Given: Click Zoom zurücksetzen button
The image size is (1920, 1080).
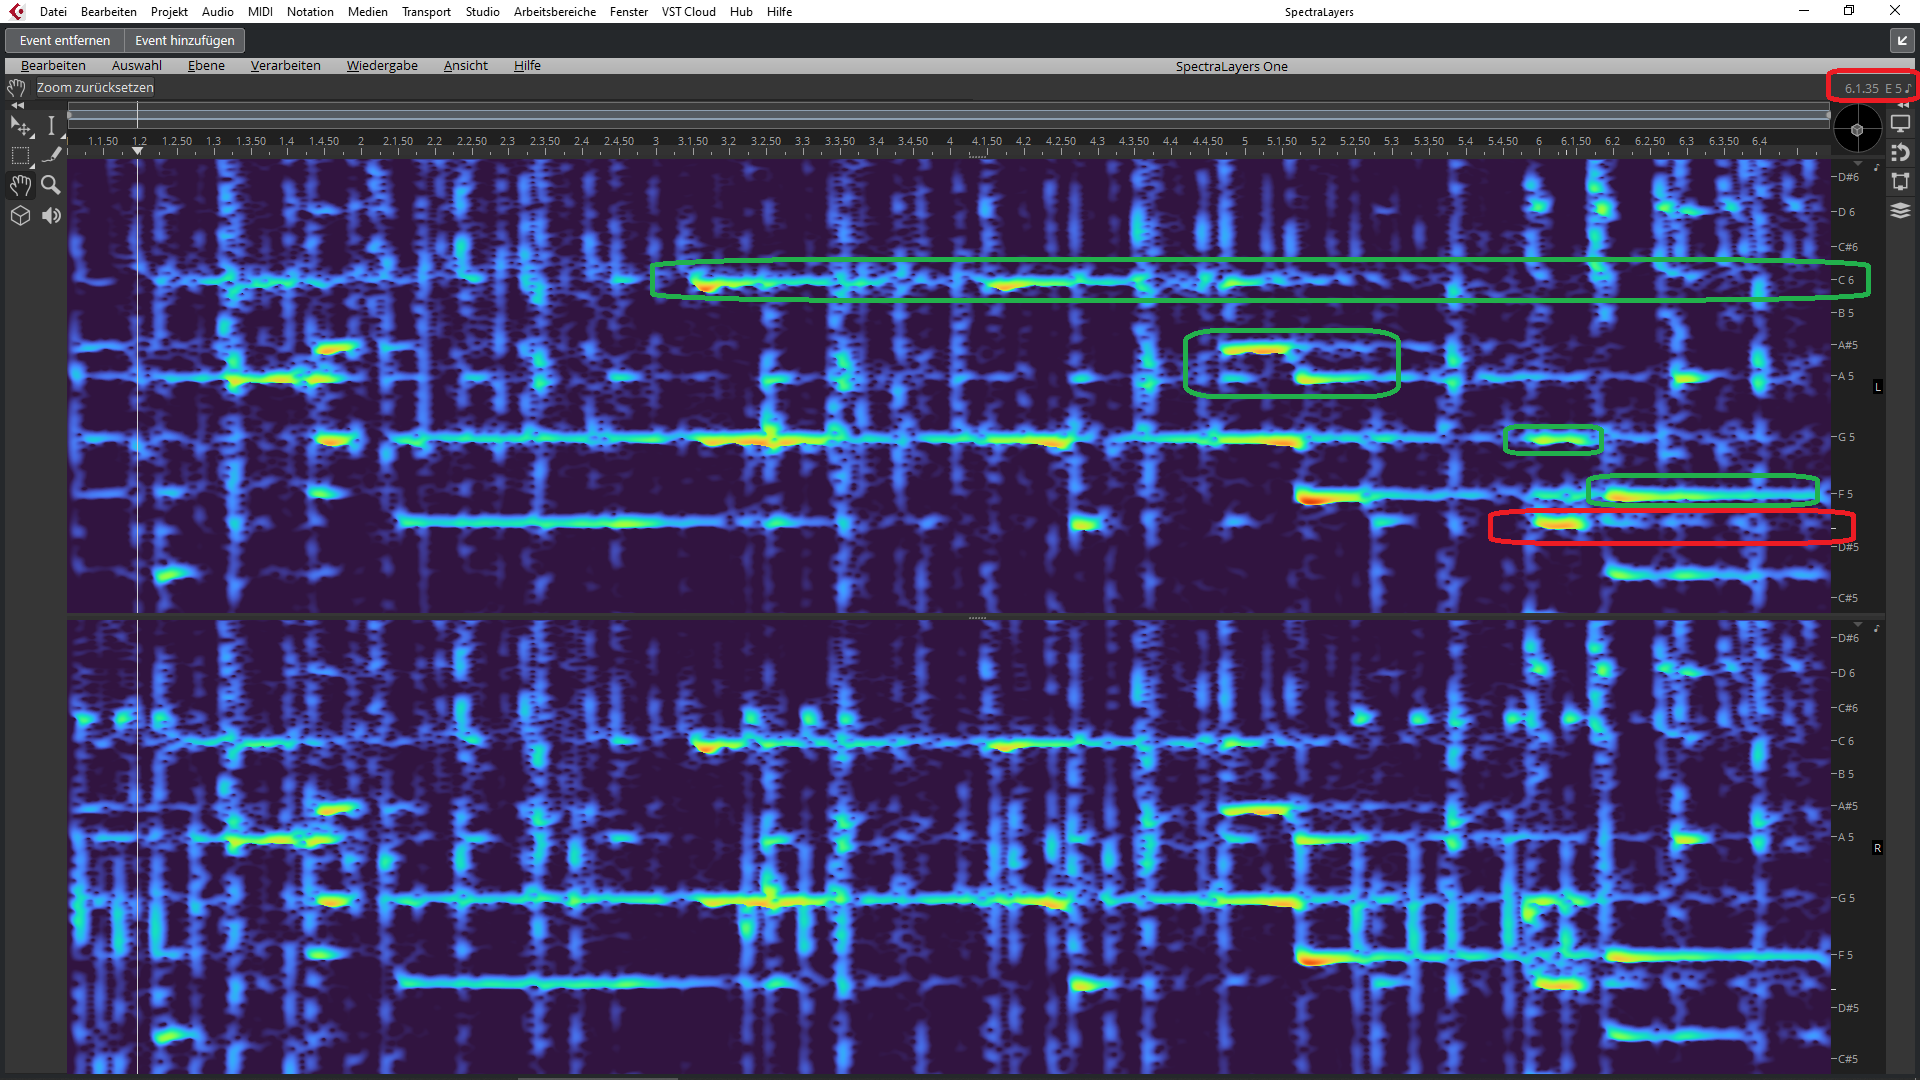Looking at the screenshot, I should (95, 88).
